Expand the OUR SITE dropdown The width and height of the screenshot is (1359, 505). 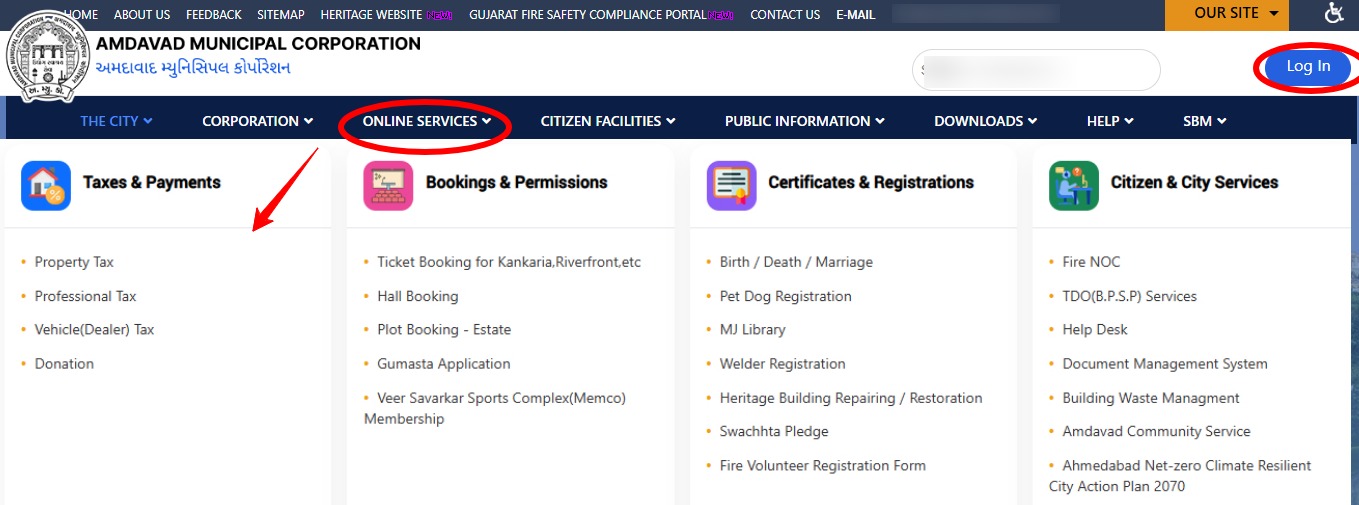(1226, 14)
